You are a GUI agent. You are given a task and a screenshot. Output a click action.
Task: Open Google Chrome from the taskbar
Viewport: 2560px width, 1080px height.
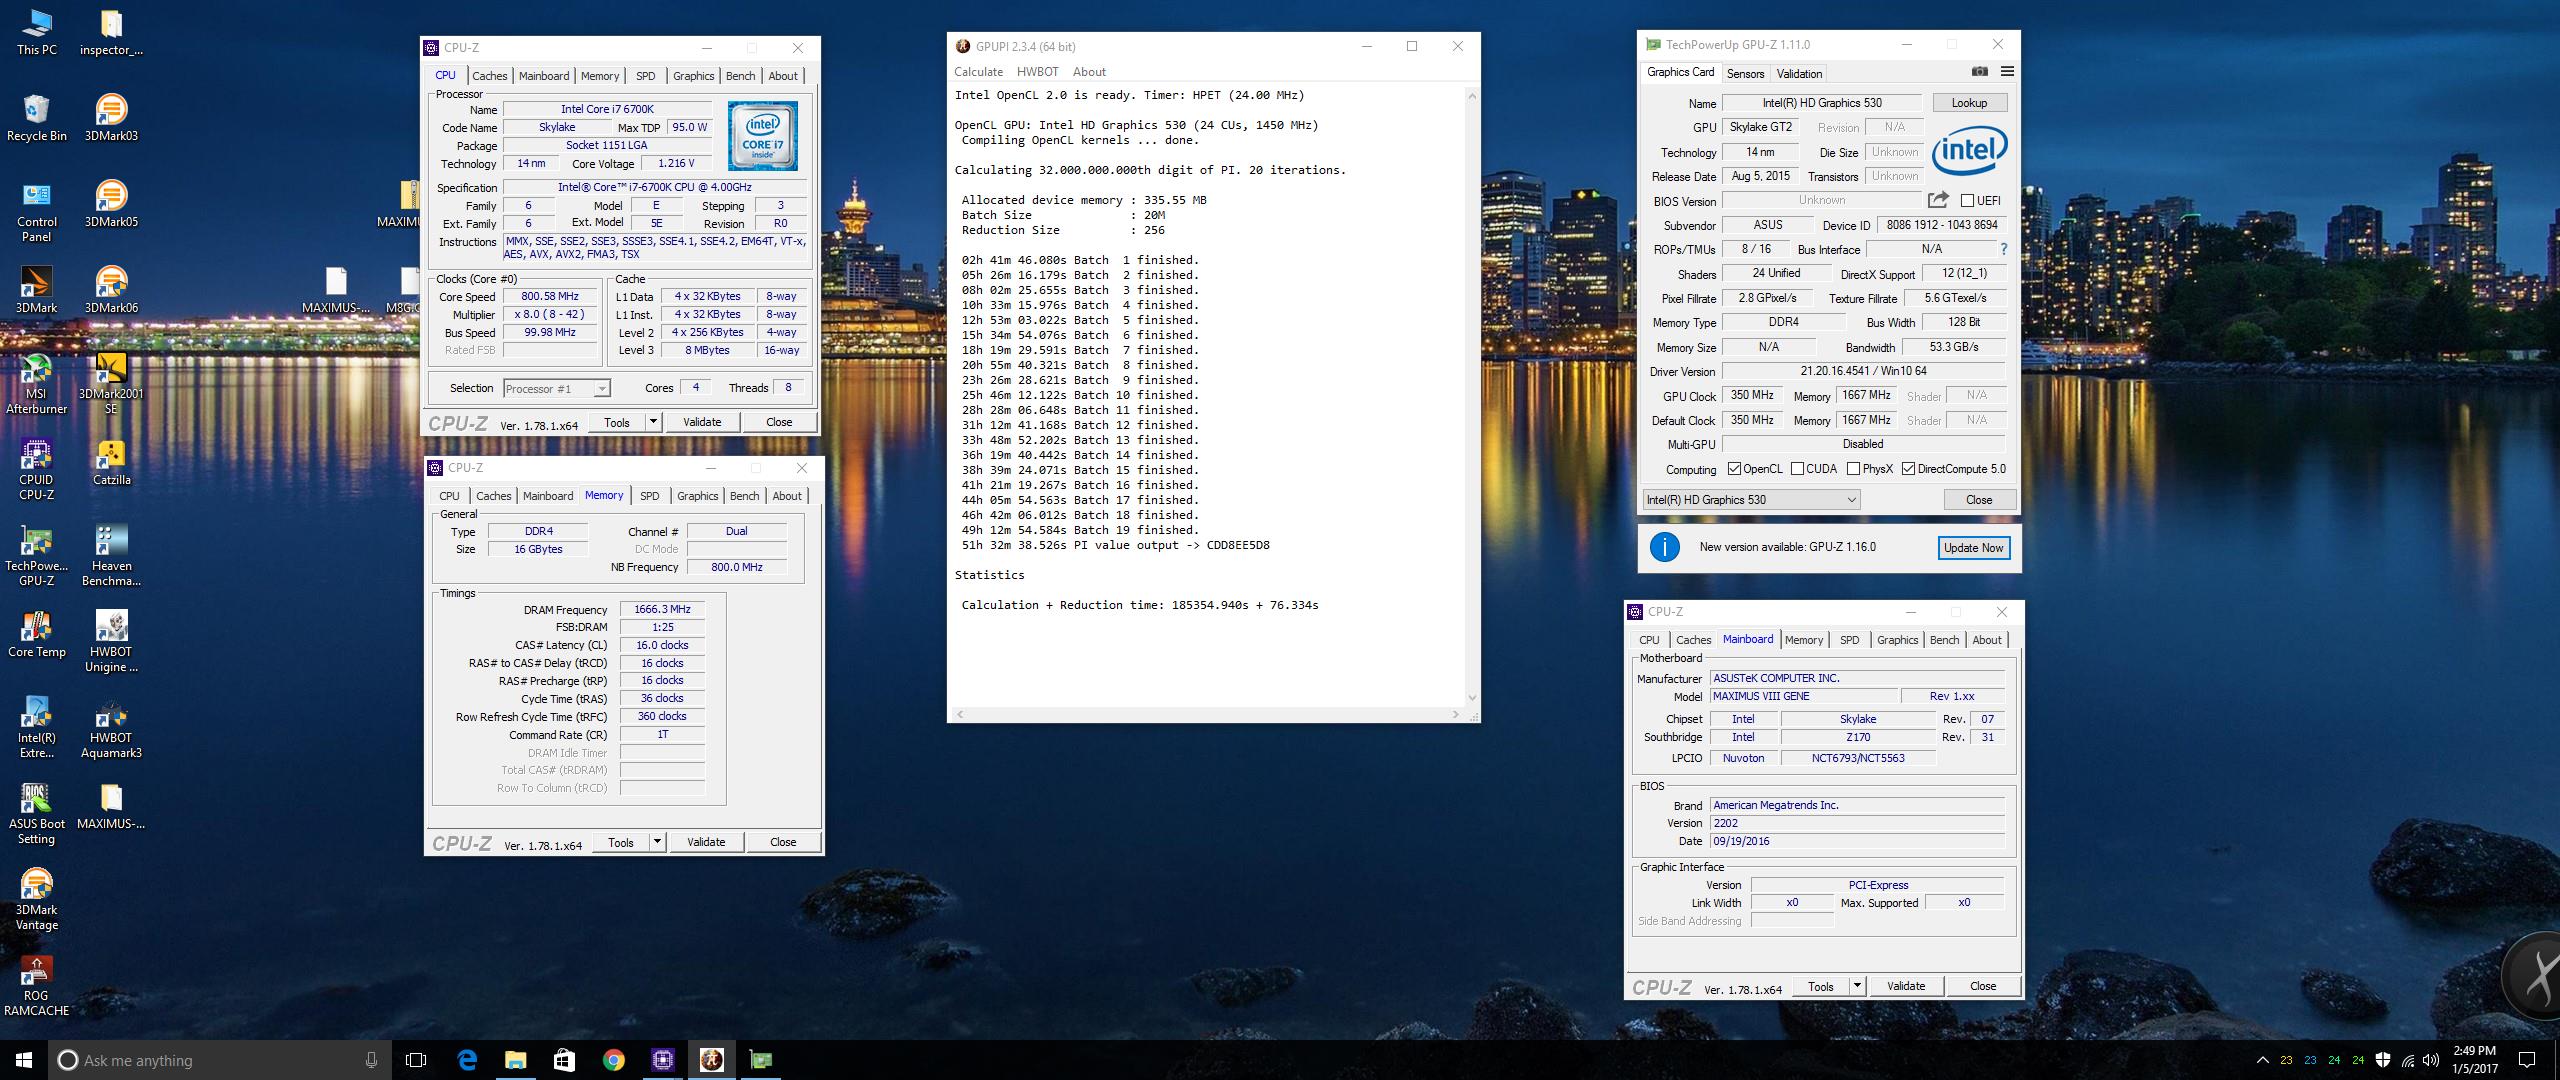point(613,1060)
